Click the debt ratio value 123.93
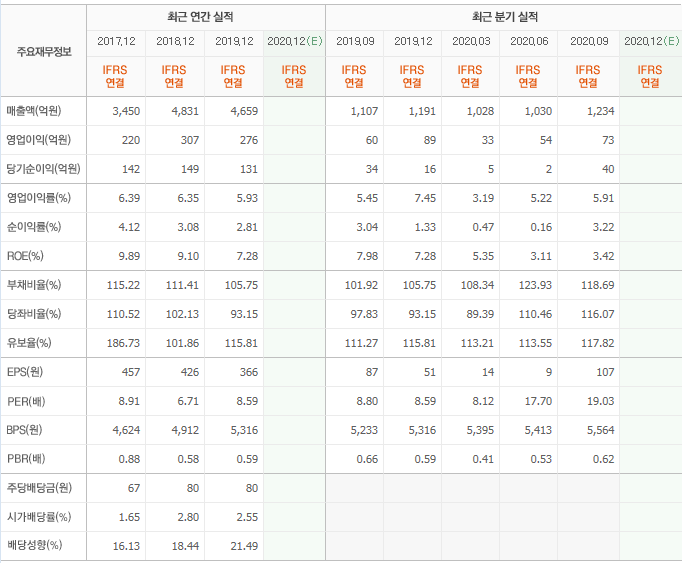Viewport: 685px width, 563px height. click(535, 285)
